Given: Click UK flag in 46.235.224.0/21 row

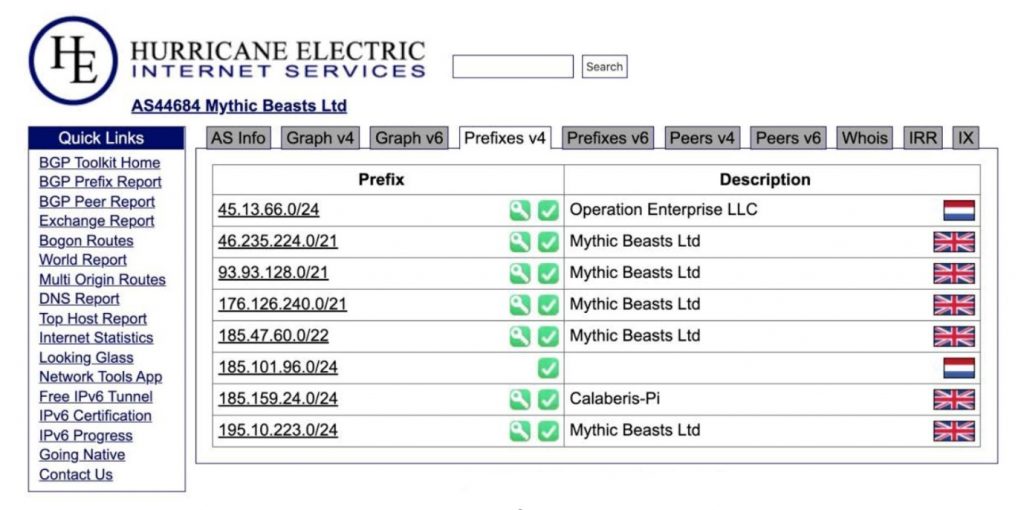Looking at the screenshot, I should pos(954,242).
